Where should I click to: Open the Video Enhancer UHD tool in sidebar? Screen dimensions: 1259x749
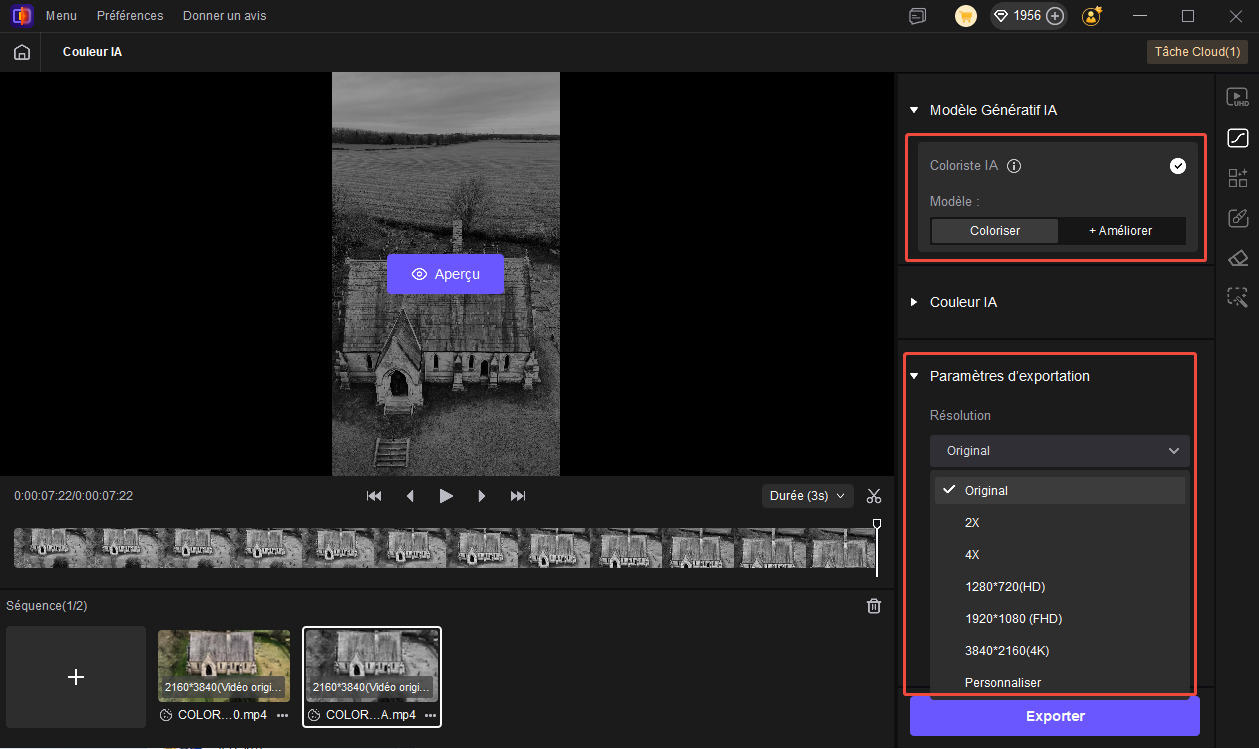click(1238, 97)
